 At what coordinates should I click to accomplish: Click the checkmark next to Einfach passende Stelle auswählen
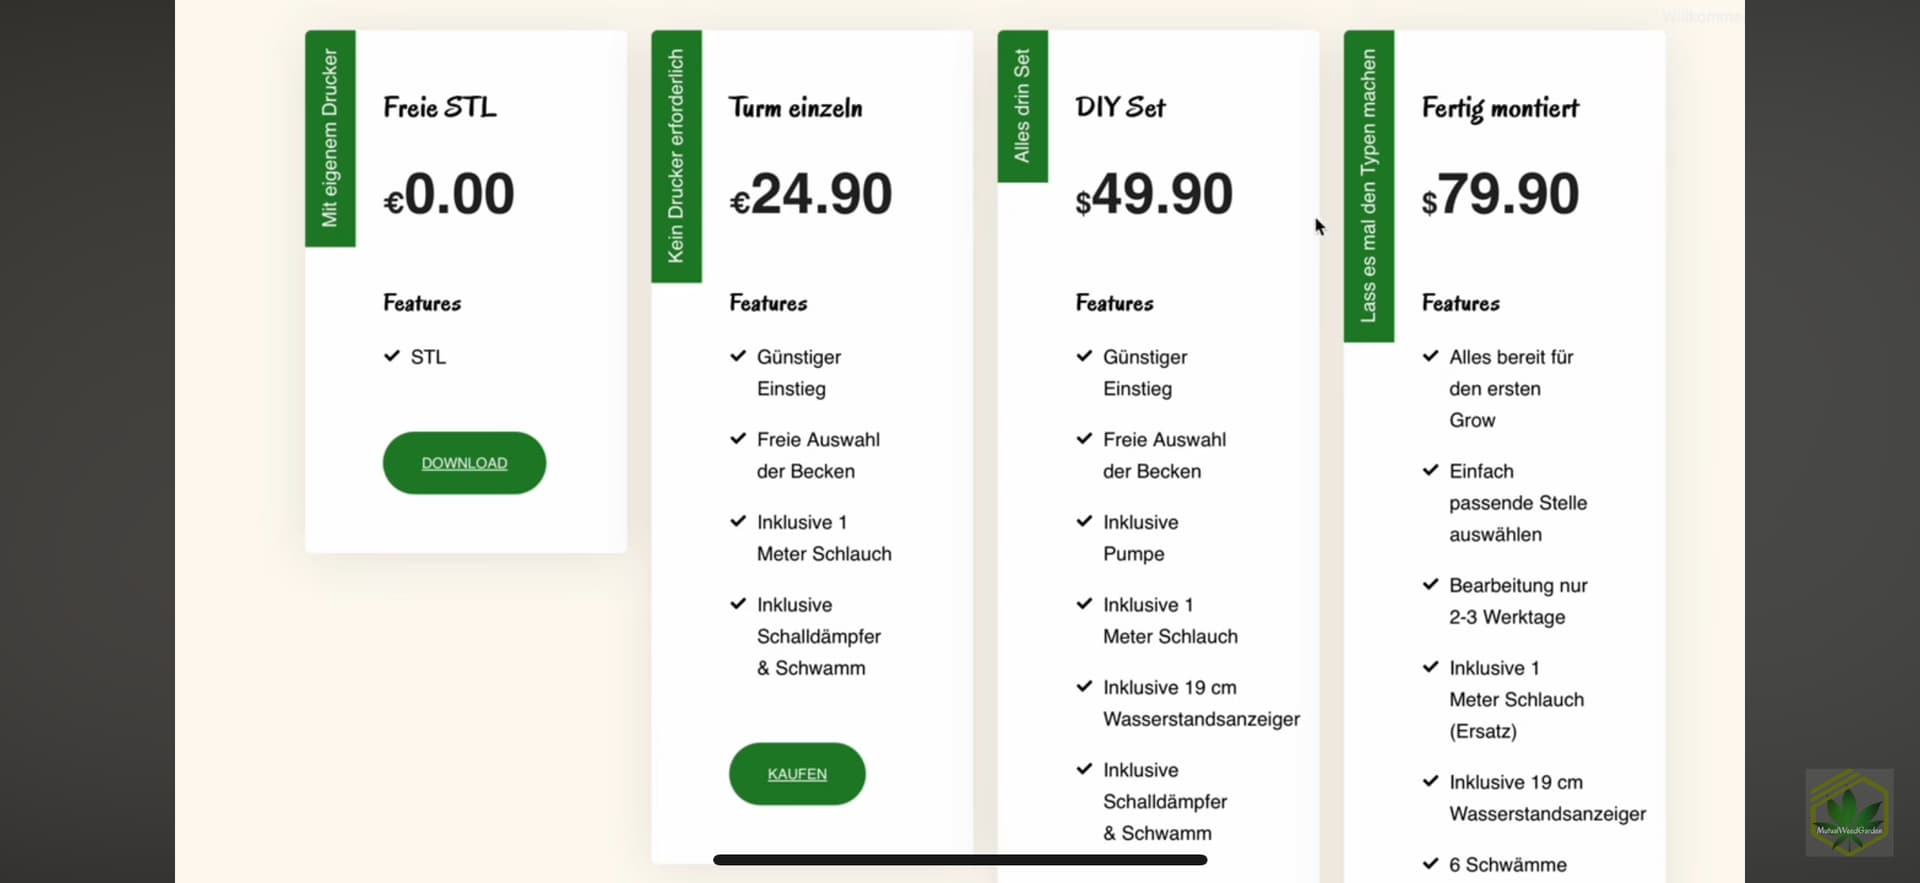(1431, 470)
